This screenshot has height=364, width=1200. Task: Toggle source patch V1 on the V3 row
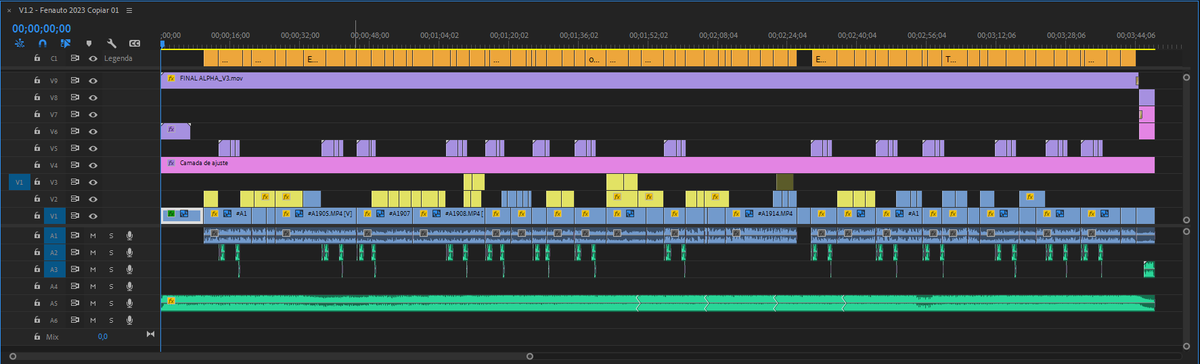[x=18, y=182]
